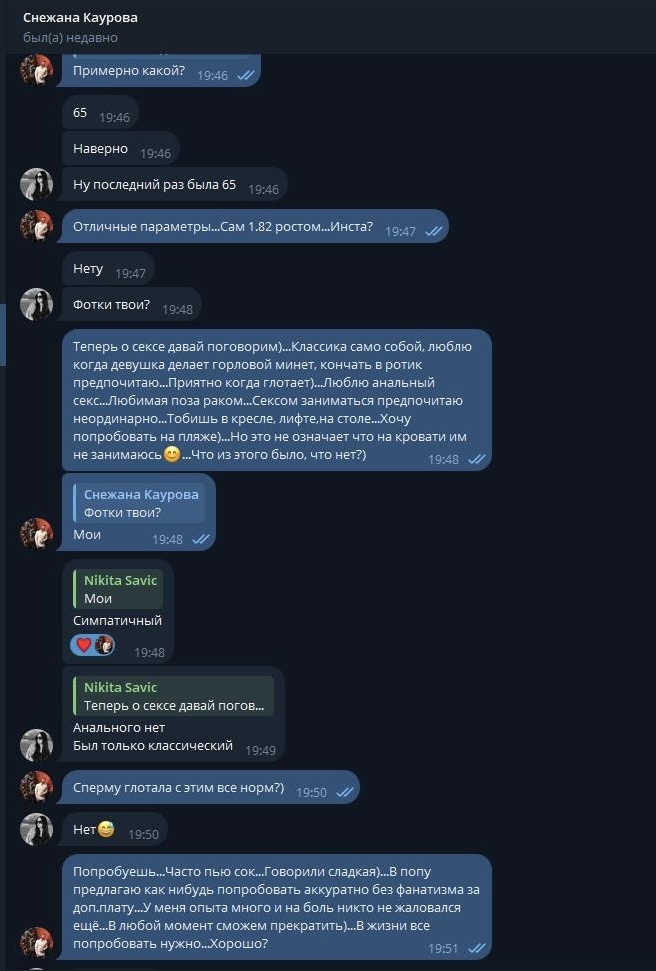Jump to quoted "Снежана Каурова" reply preview

tap(140, 503)
